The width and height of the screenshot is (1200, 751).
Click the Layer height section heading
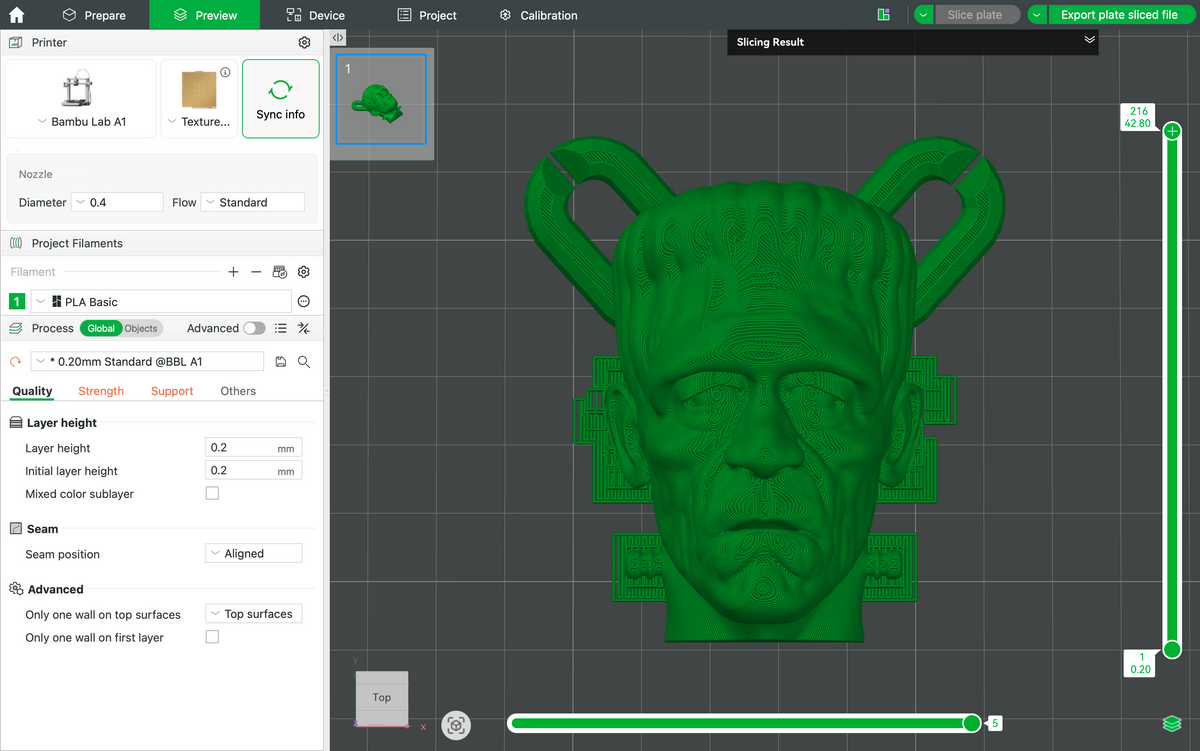[62, 423]
